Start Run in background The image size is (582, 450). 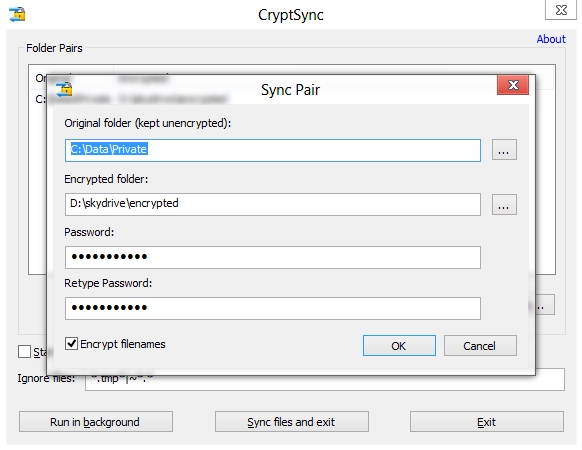[96, 421]
